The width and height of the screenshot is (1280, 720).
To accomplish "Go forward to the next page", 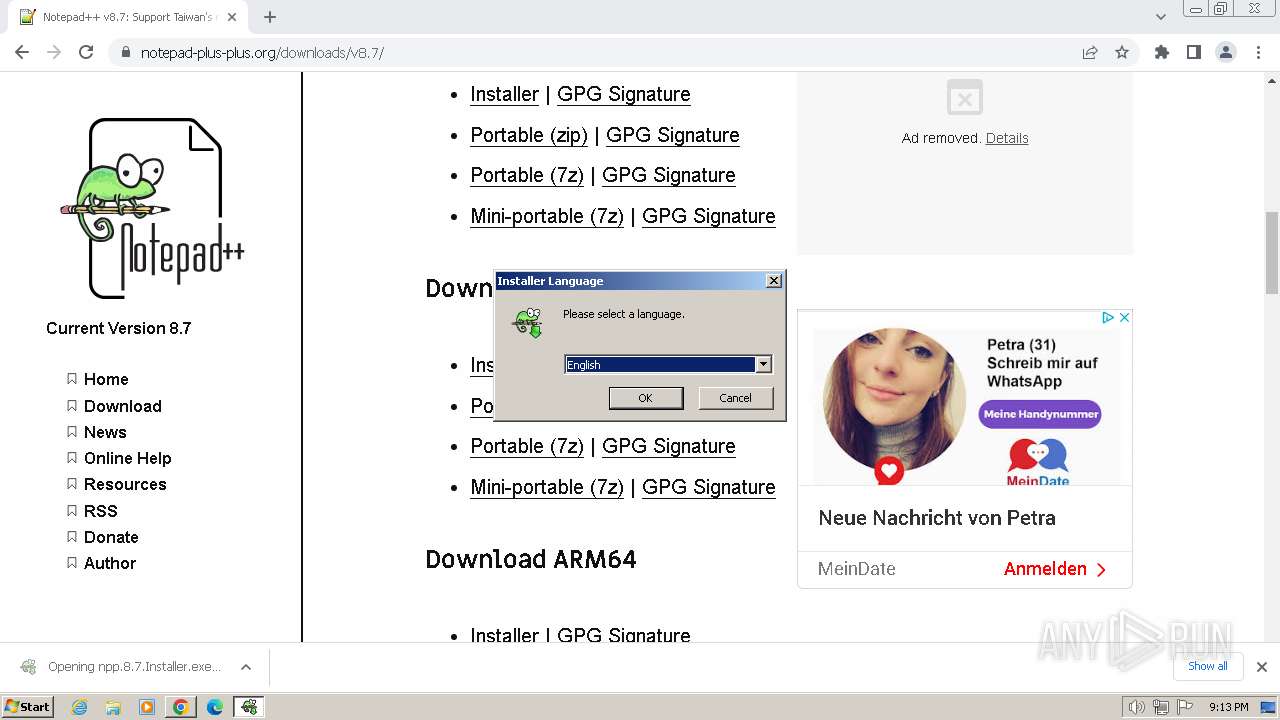I will (x=54, y=52).
